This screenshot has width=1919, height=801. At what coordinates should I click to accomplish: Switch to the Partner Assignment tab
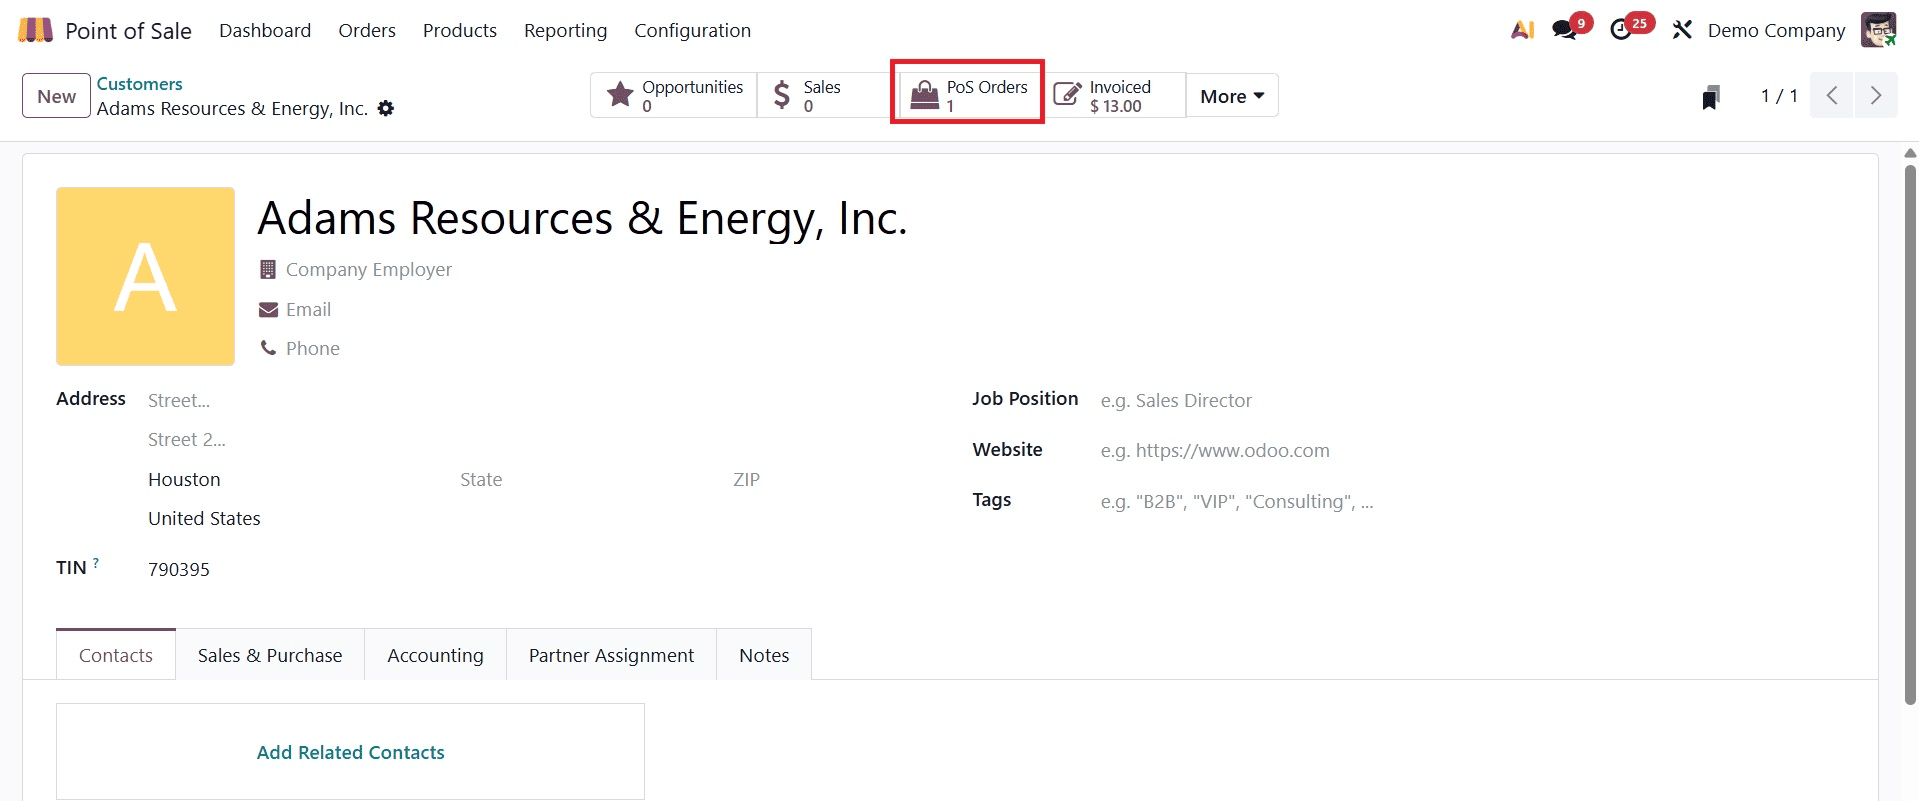coord(611,655)
